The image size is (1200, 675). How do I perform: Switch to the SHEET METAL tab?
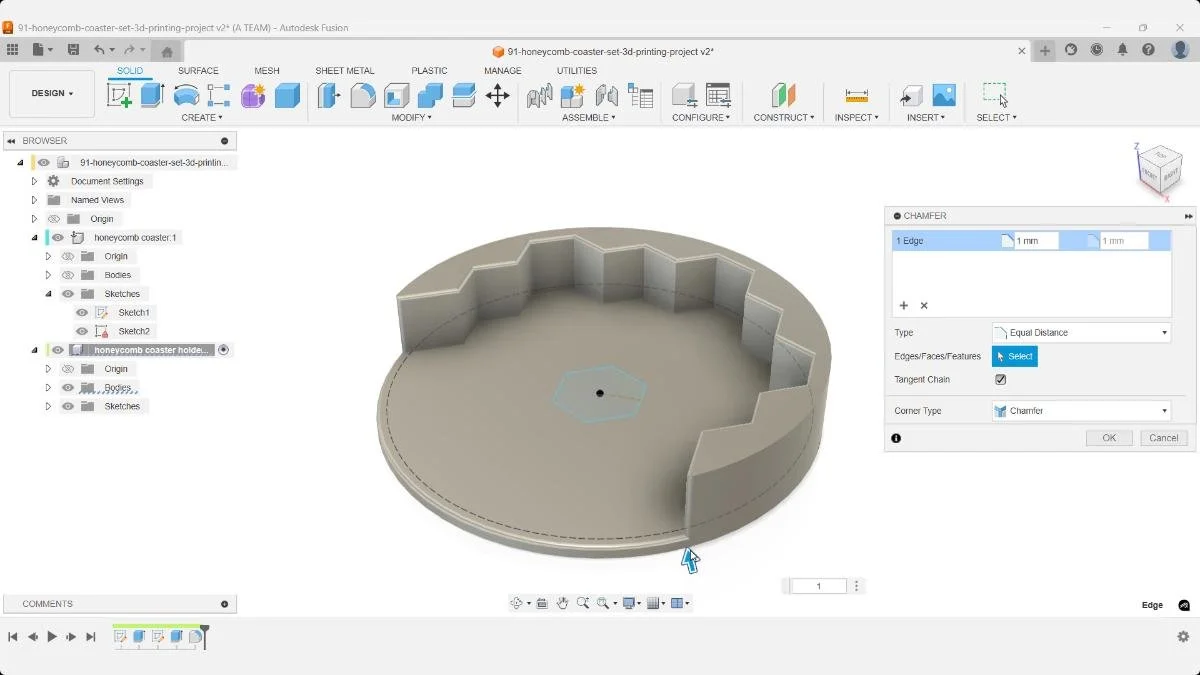(345, 71)
